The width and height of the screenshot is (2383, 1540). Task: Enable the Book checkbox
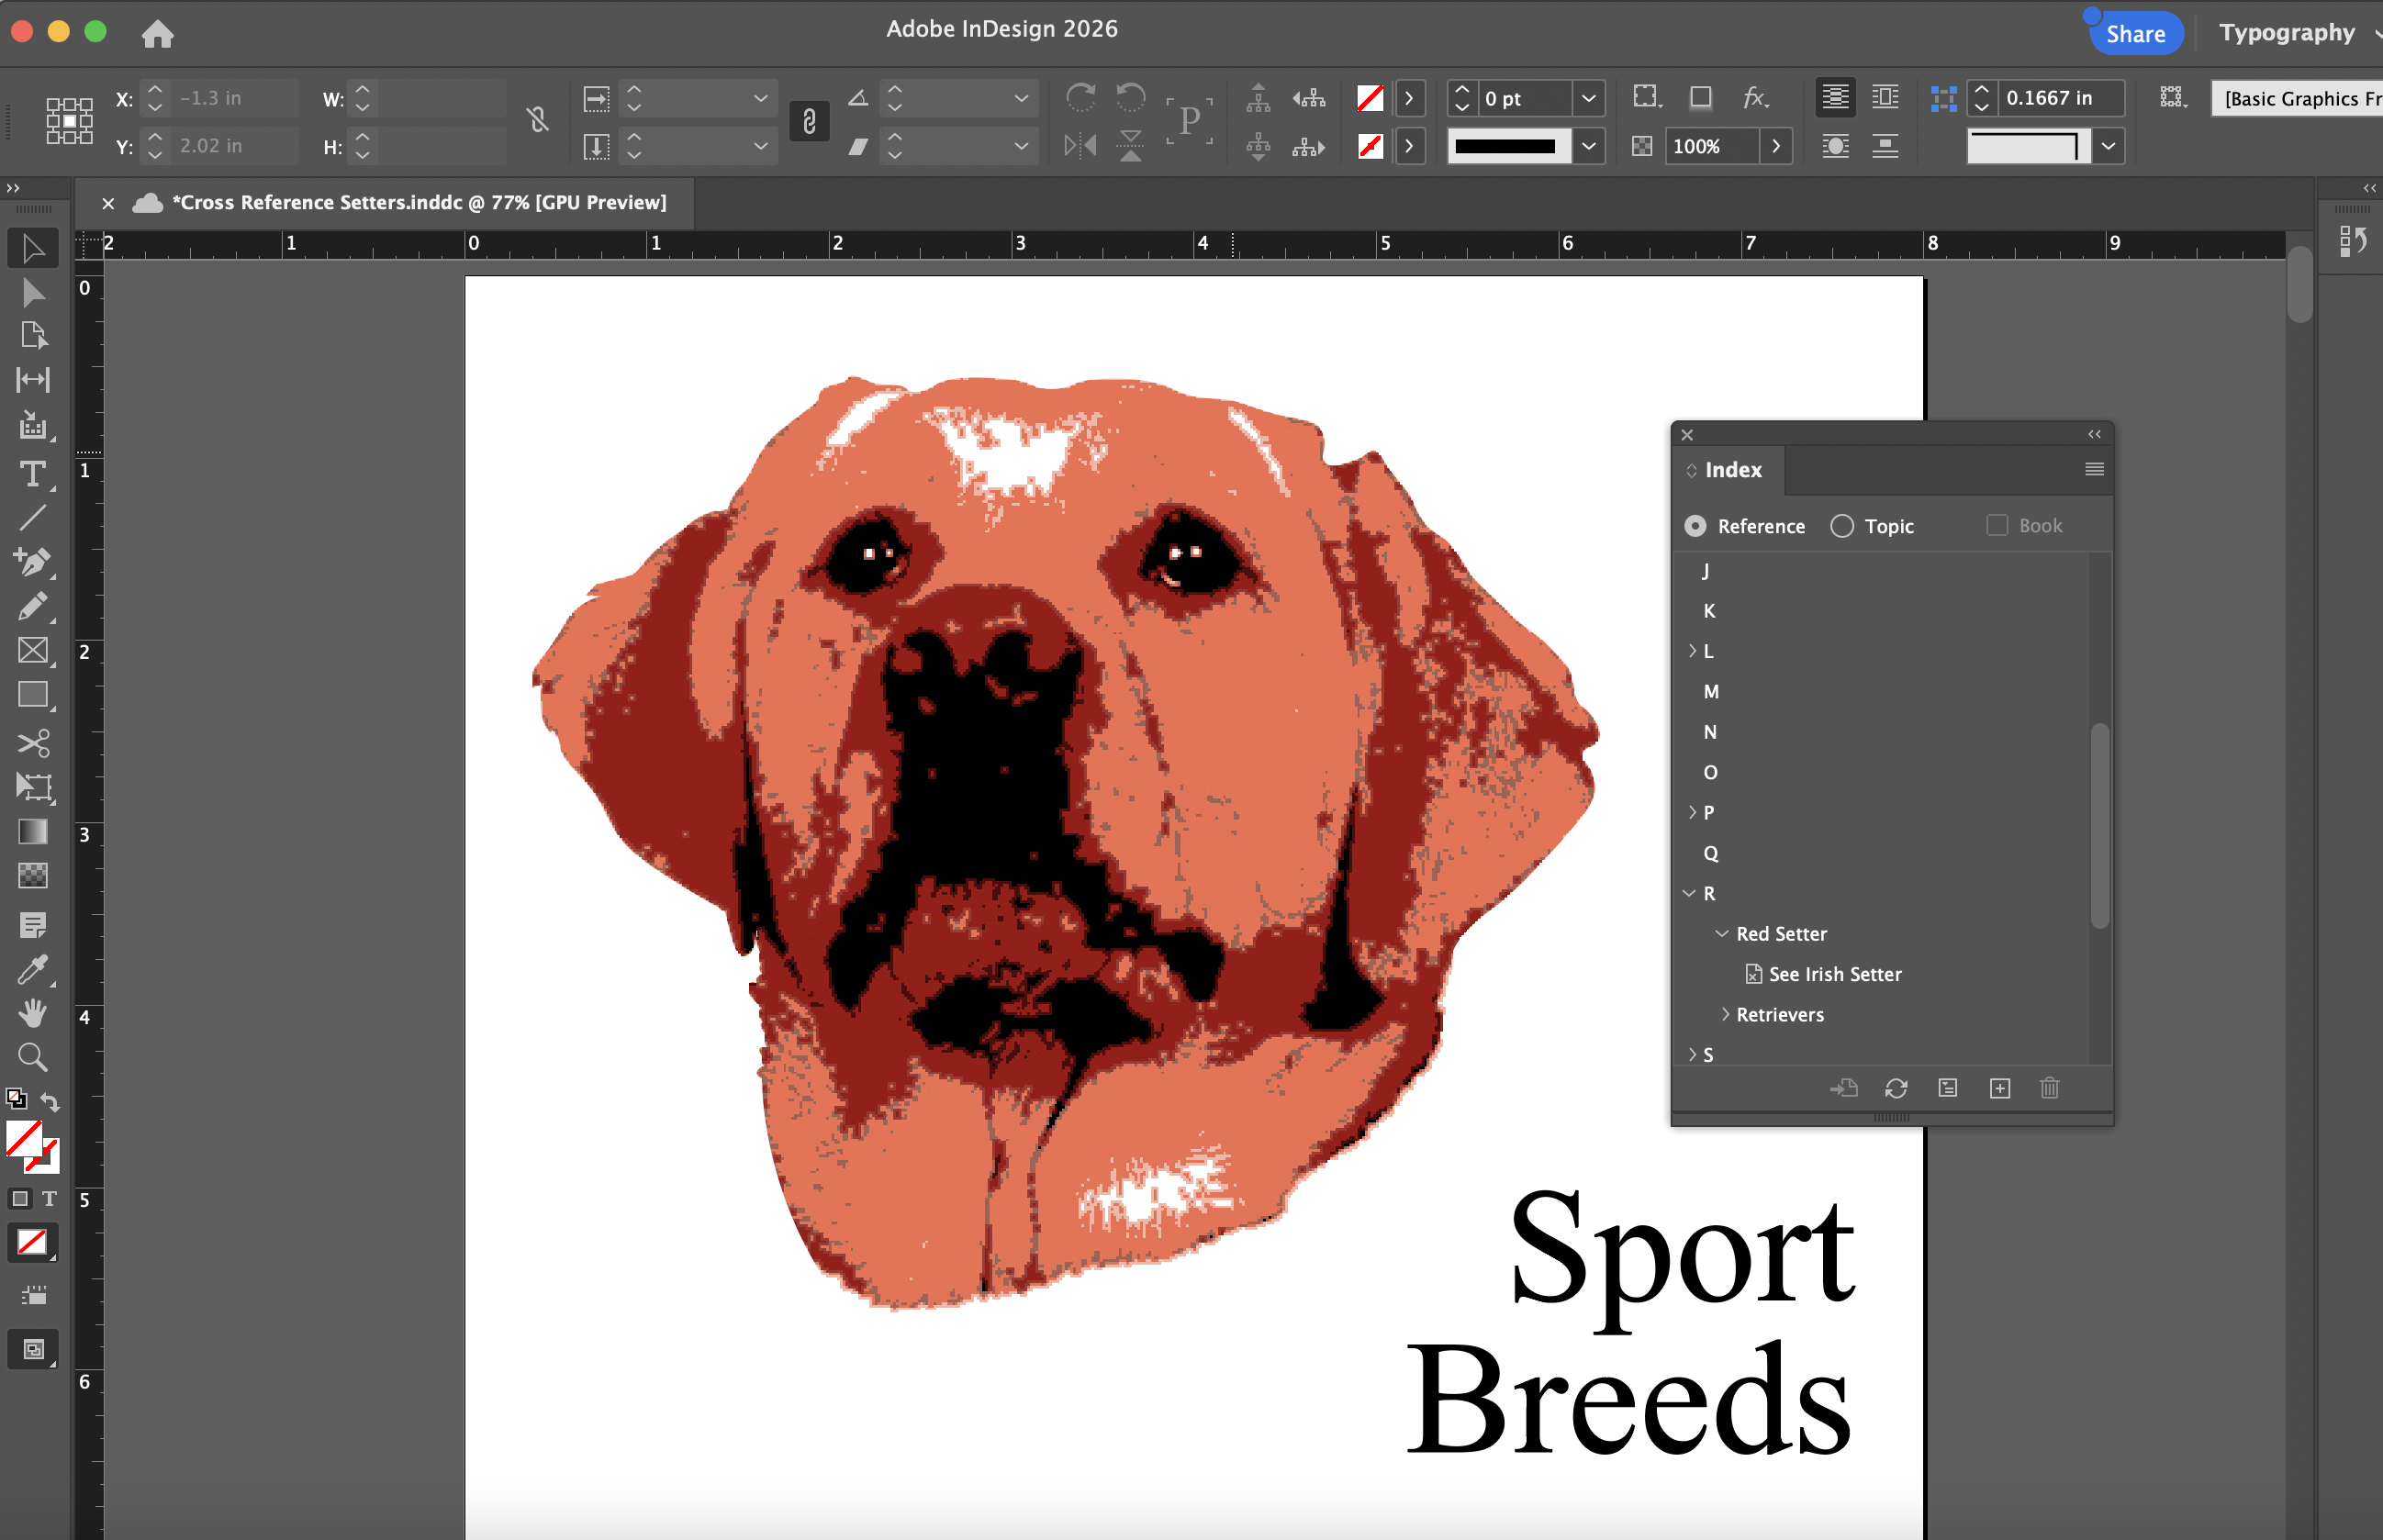tap(1996, 526)
